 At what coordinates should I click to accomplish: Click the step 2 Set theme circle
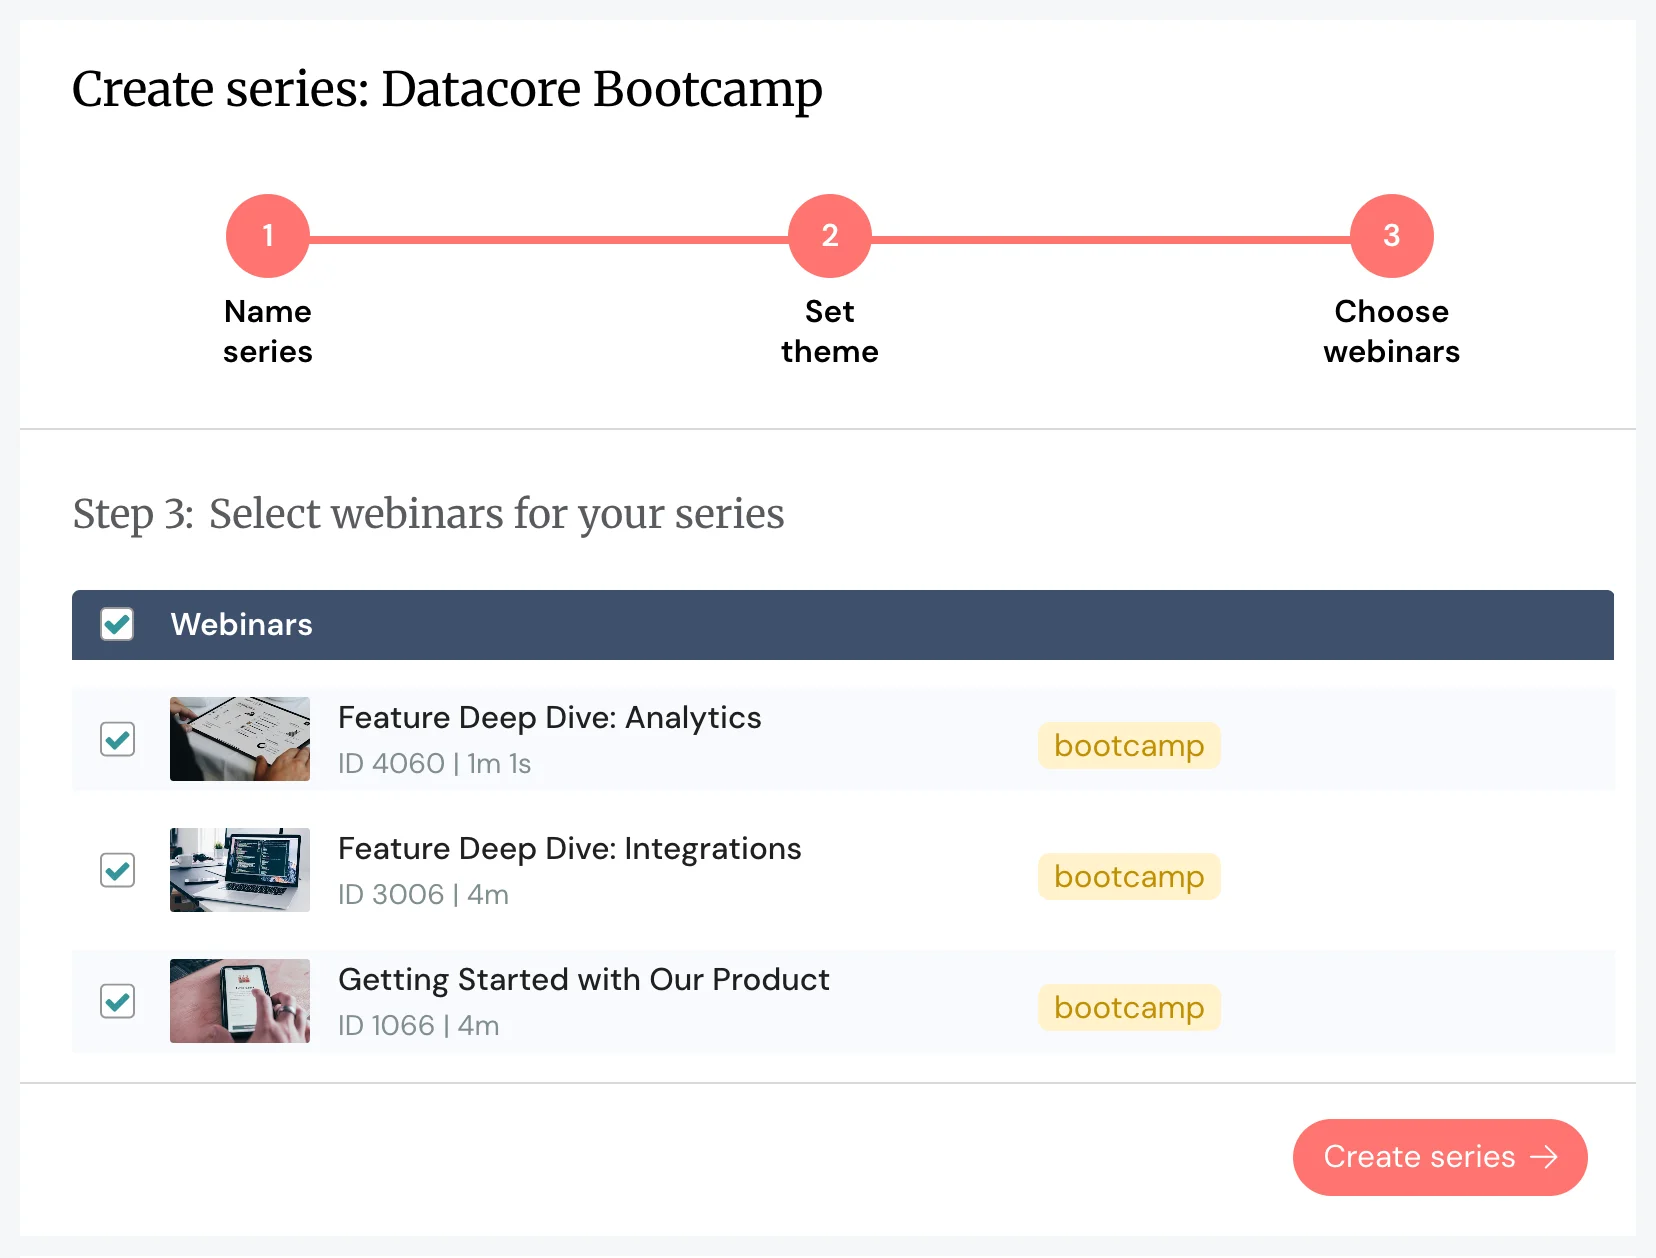pyautogui.click(x=829, y=236)
